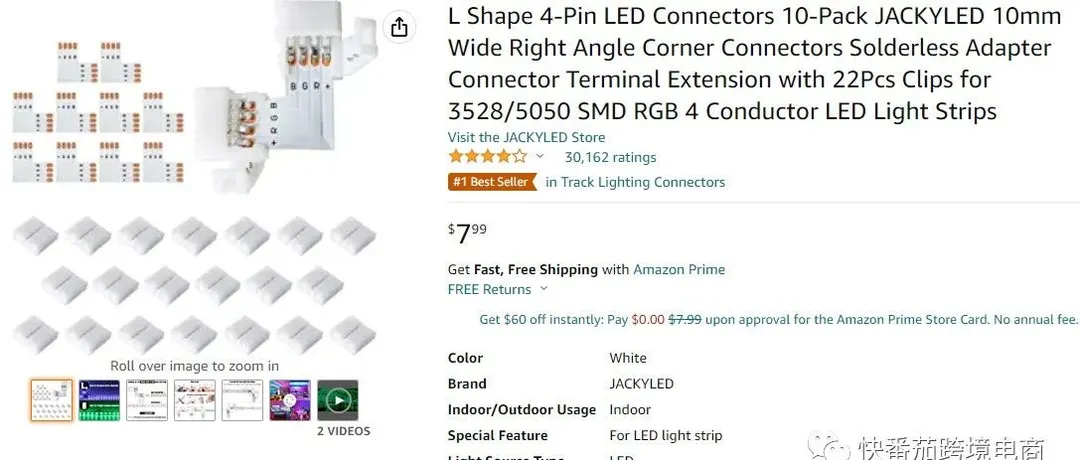Select the fourth instructions thumbnail
Image resolution: width=1080 pixels, height=460 pixels.
(x=194, y=400)
